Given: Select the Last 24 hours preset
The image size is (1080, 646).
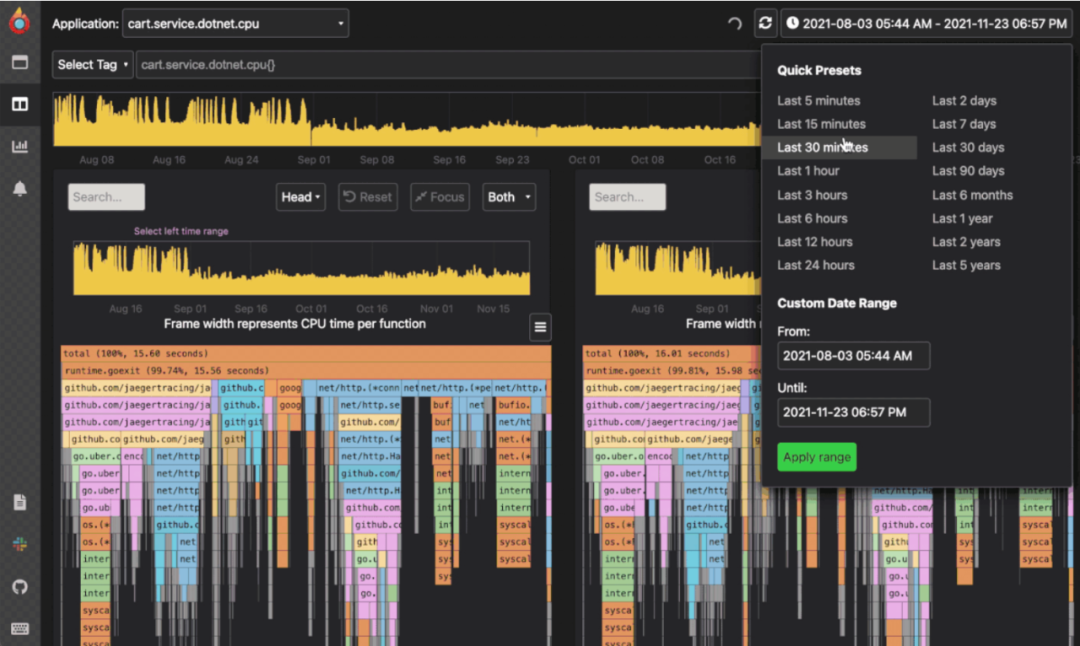Looking at the screenshot, I should coord(816,265).
